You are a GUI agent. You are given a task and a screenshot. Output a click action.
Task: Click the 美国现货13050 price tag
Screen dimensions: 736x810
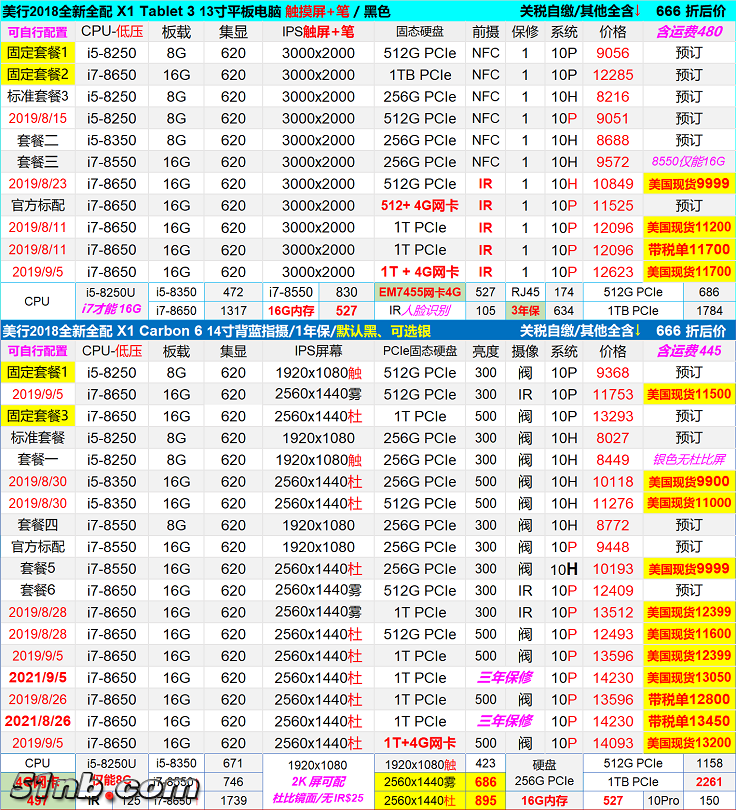pos(688,677)
